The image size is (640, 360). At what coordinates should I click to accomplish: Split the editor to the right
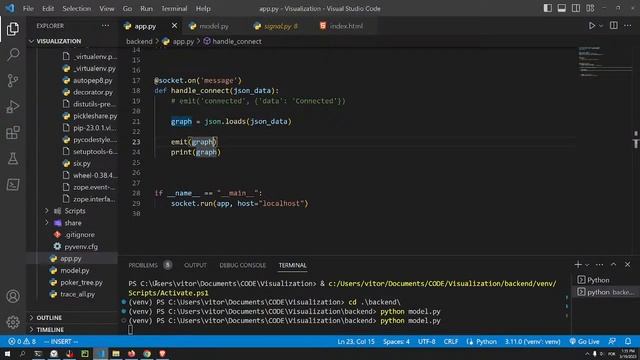pos(613,26)
